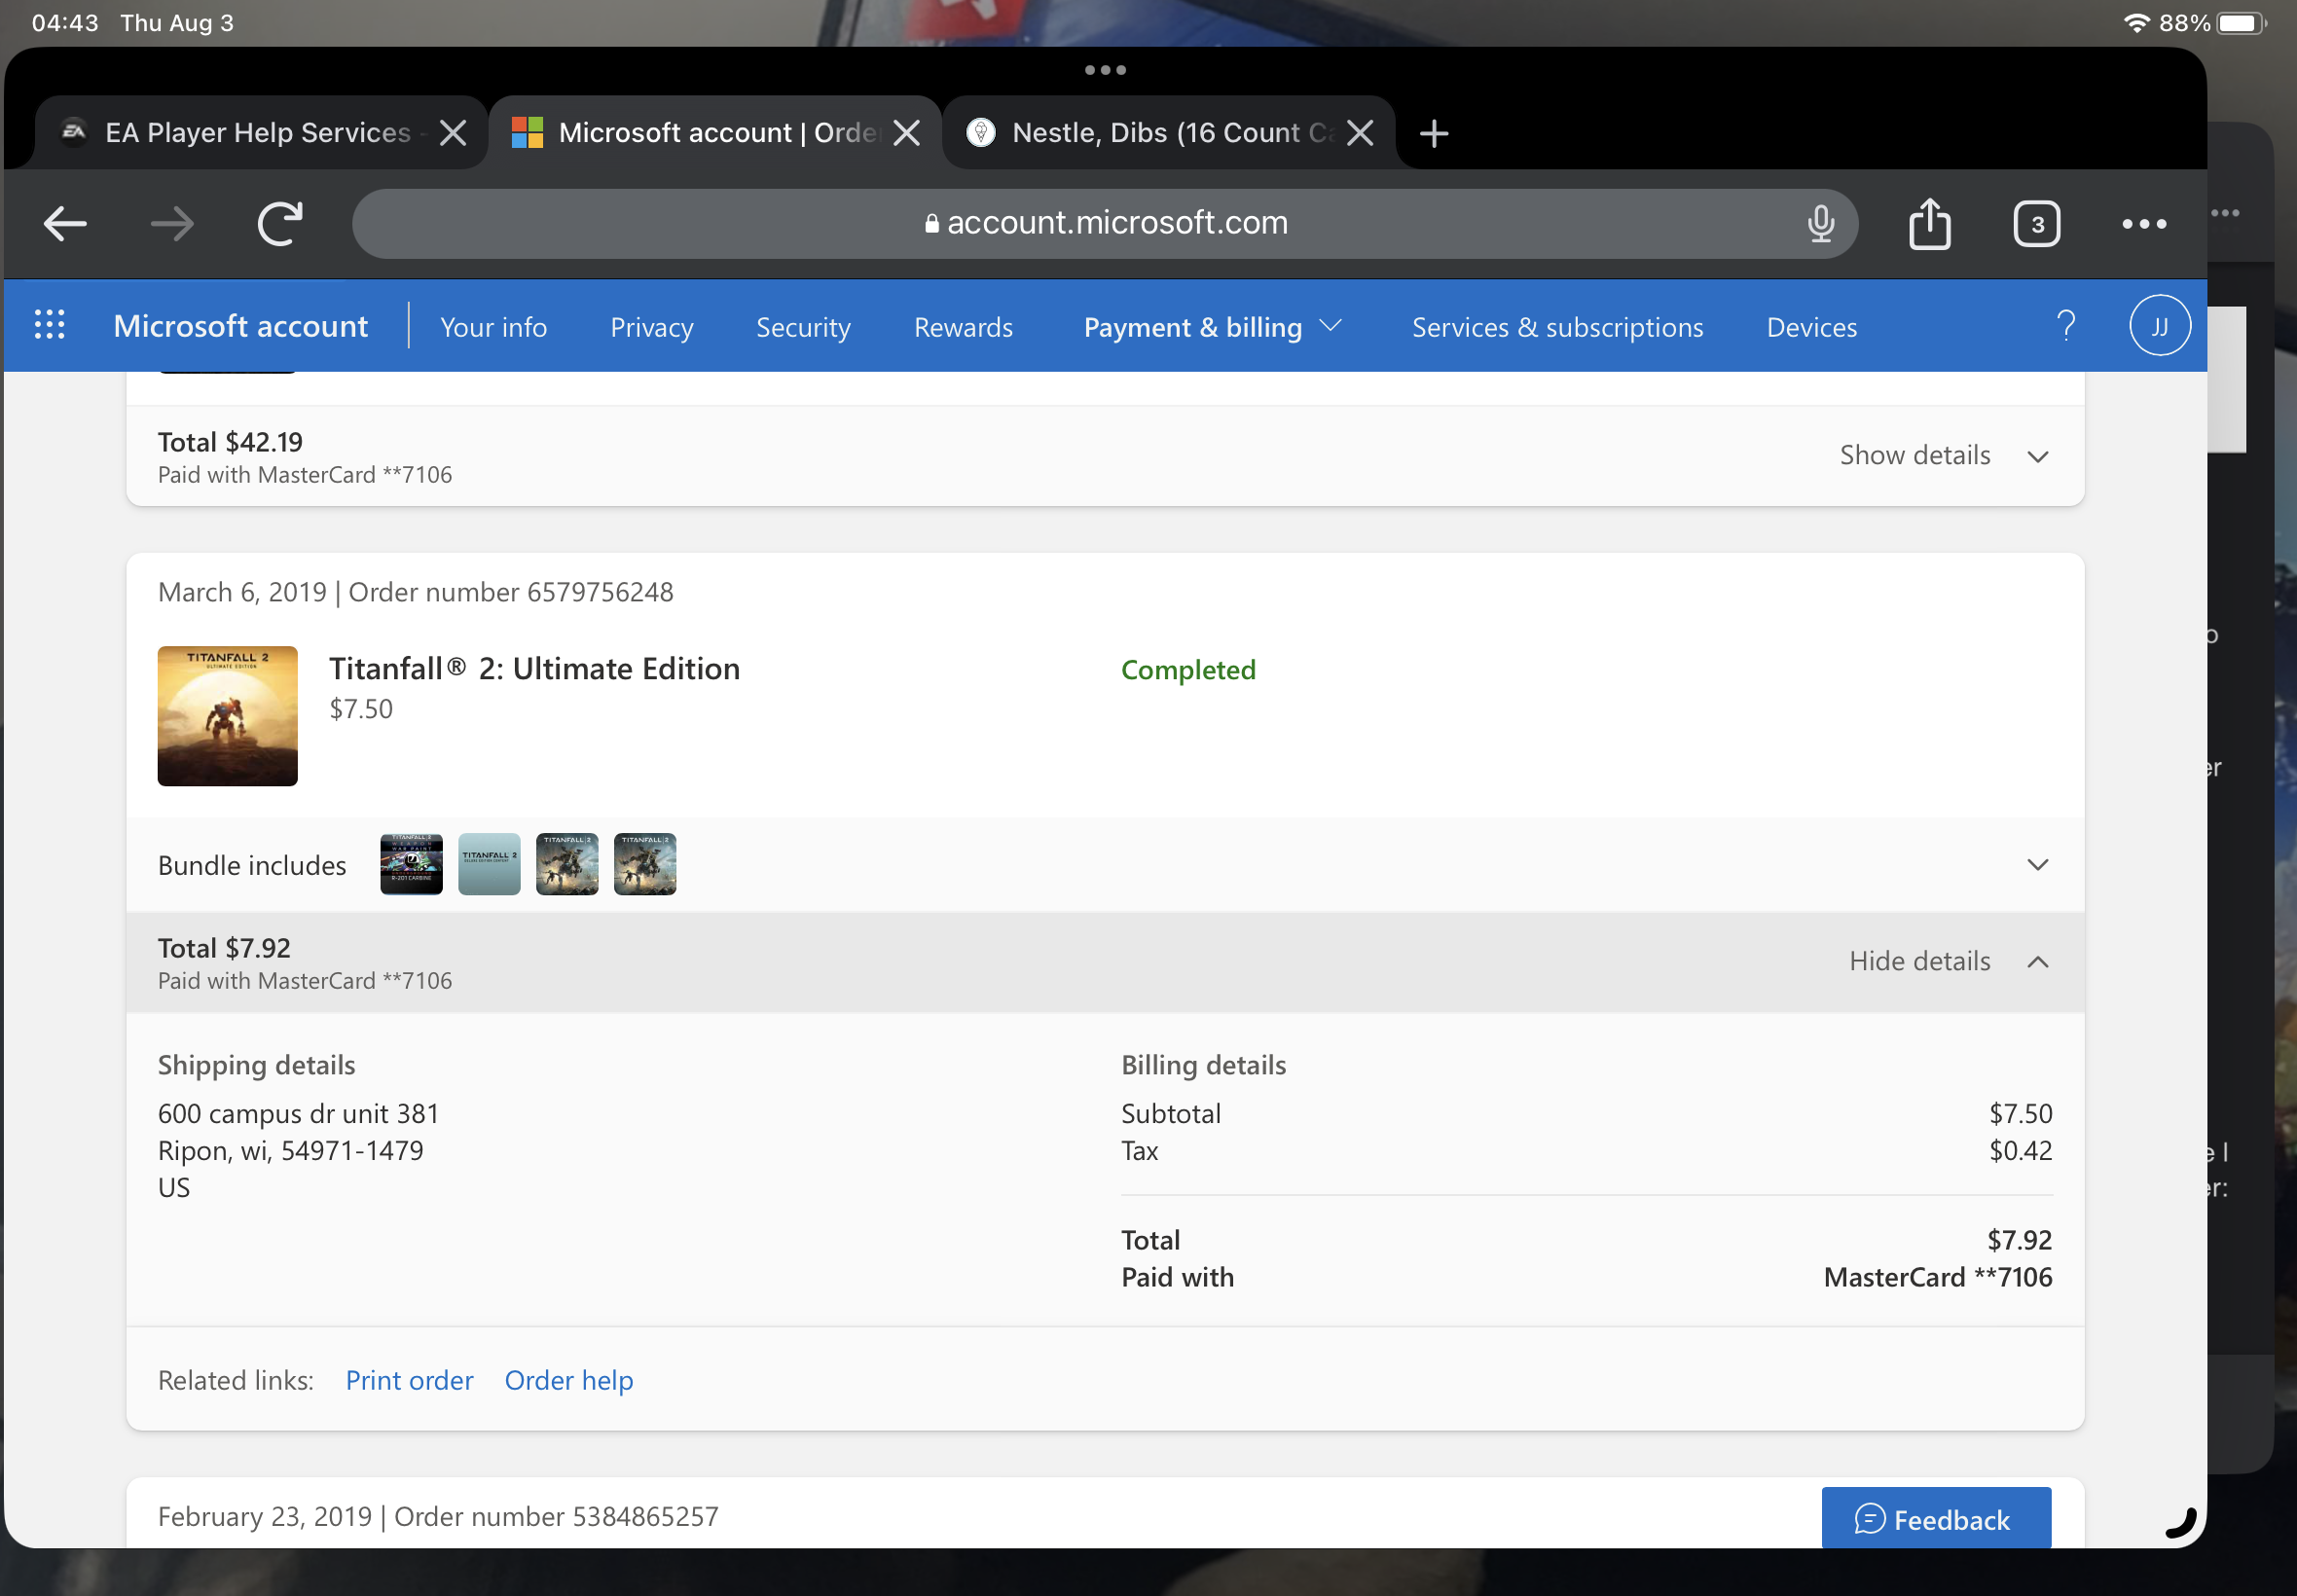Open the Order help link

coord(569,1380)
